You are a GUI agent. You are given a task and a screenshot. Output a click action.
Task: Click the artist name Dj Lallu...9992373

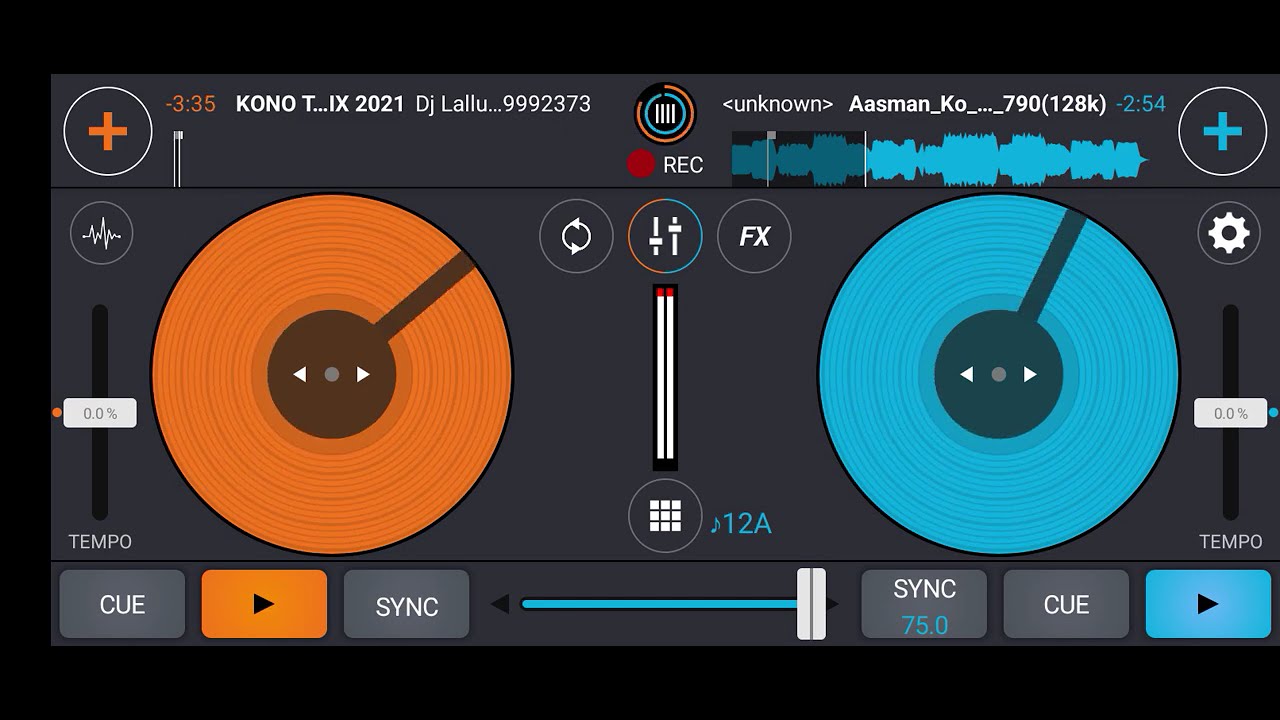tap(503, 103)
